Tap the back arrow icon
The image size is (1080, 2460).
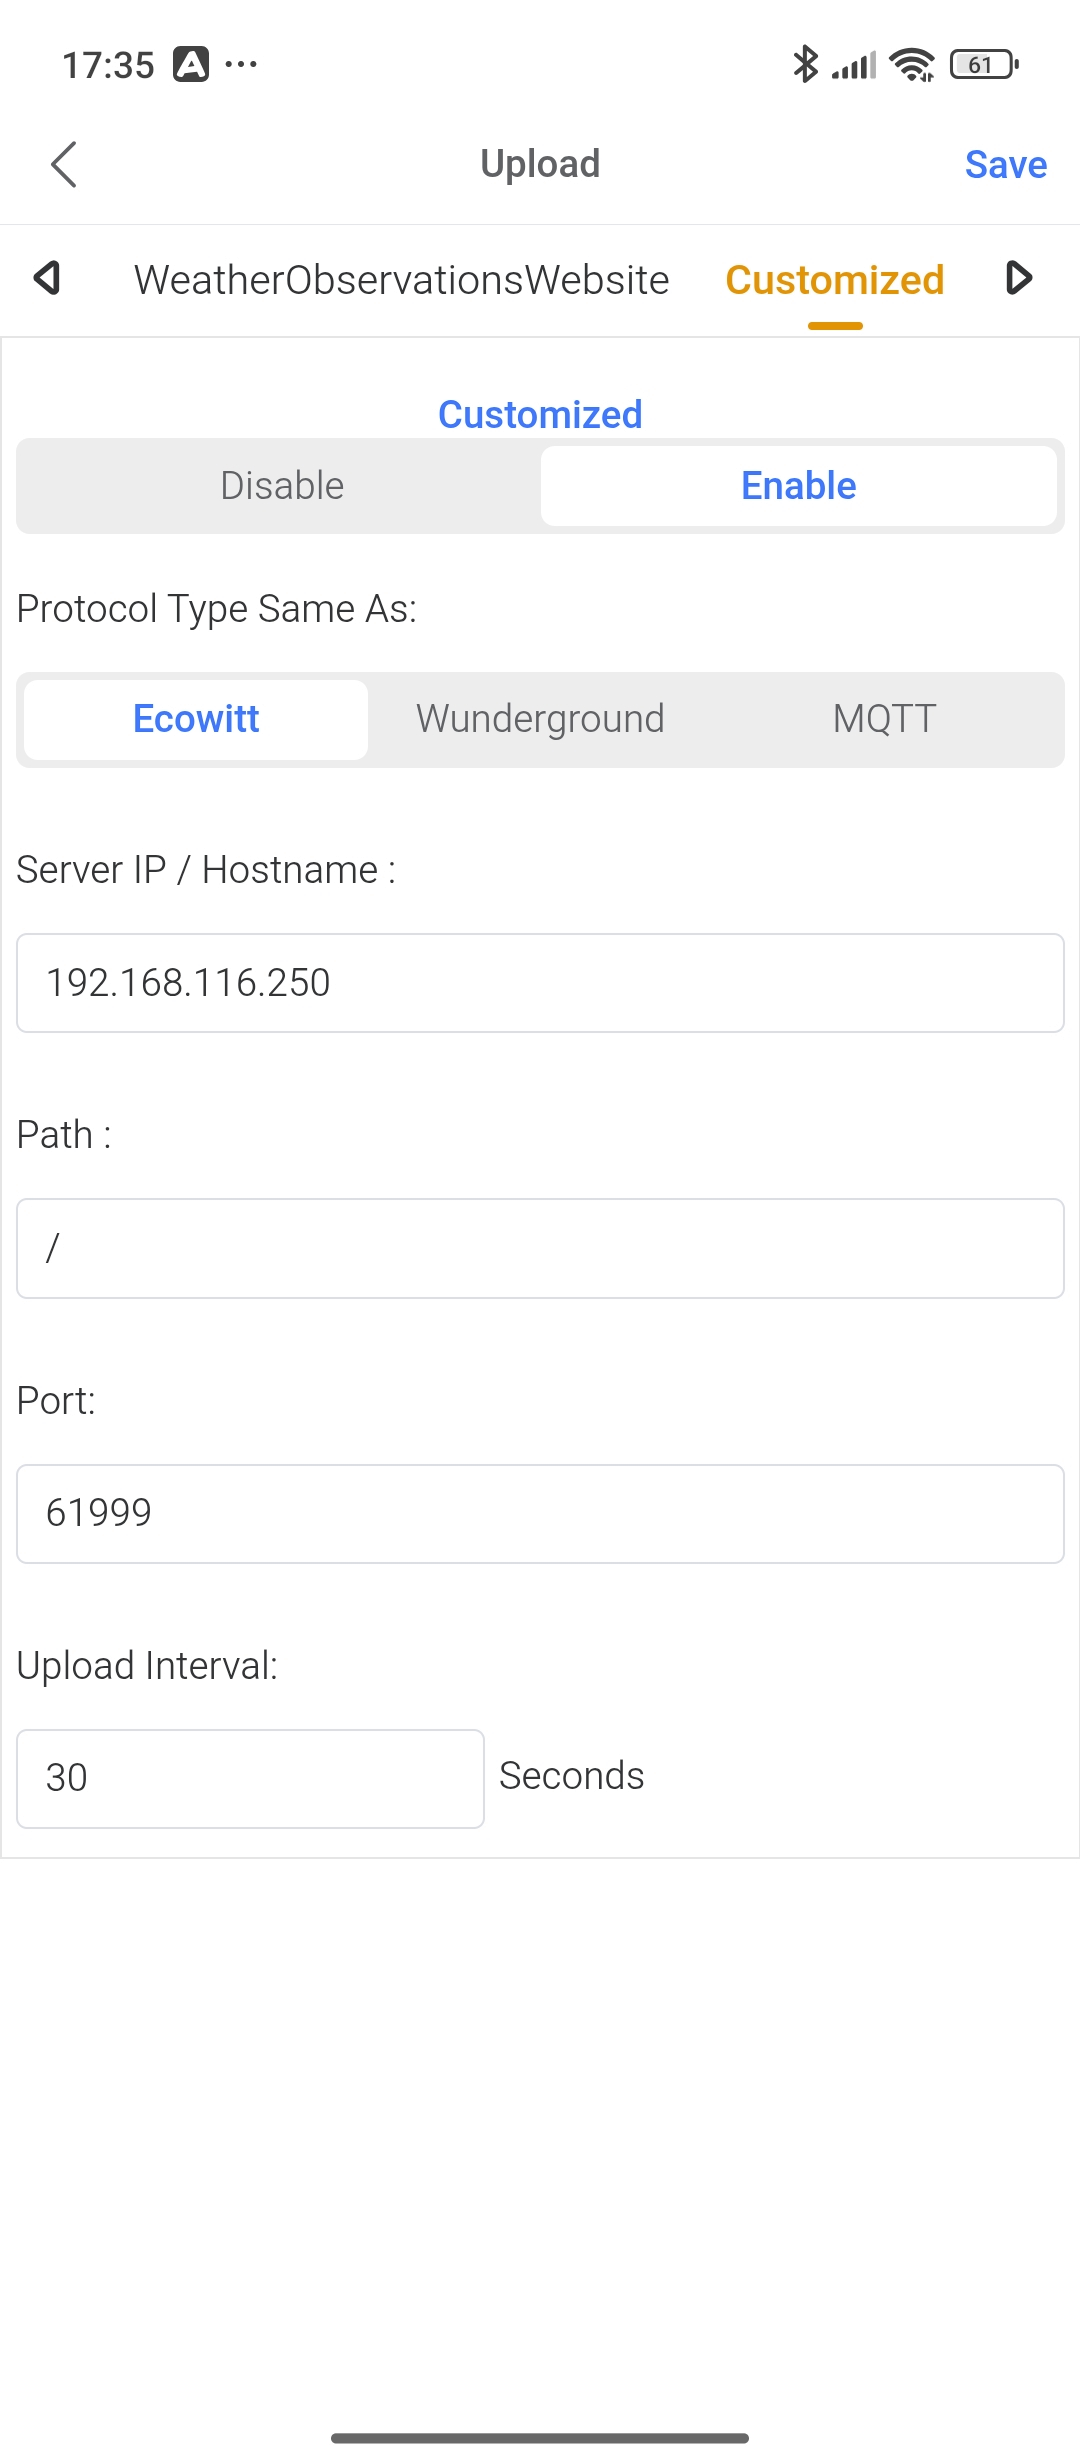click(64, 164)
